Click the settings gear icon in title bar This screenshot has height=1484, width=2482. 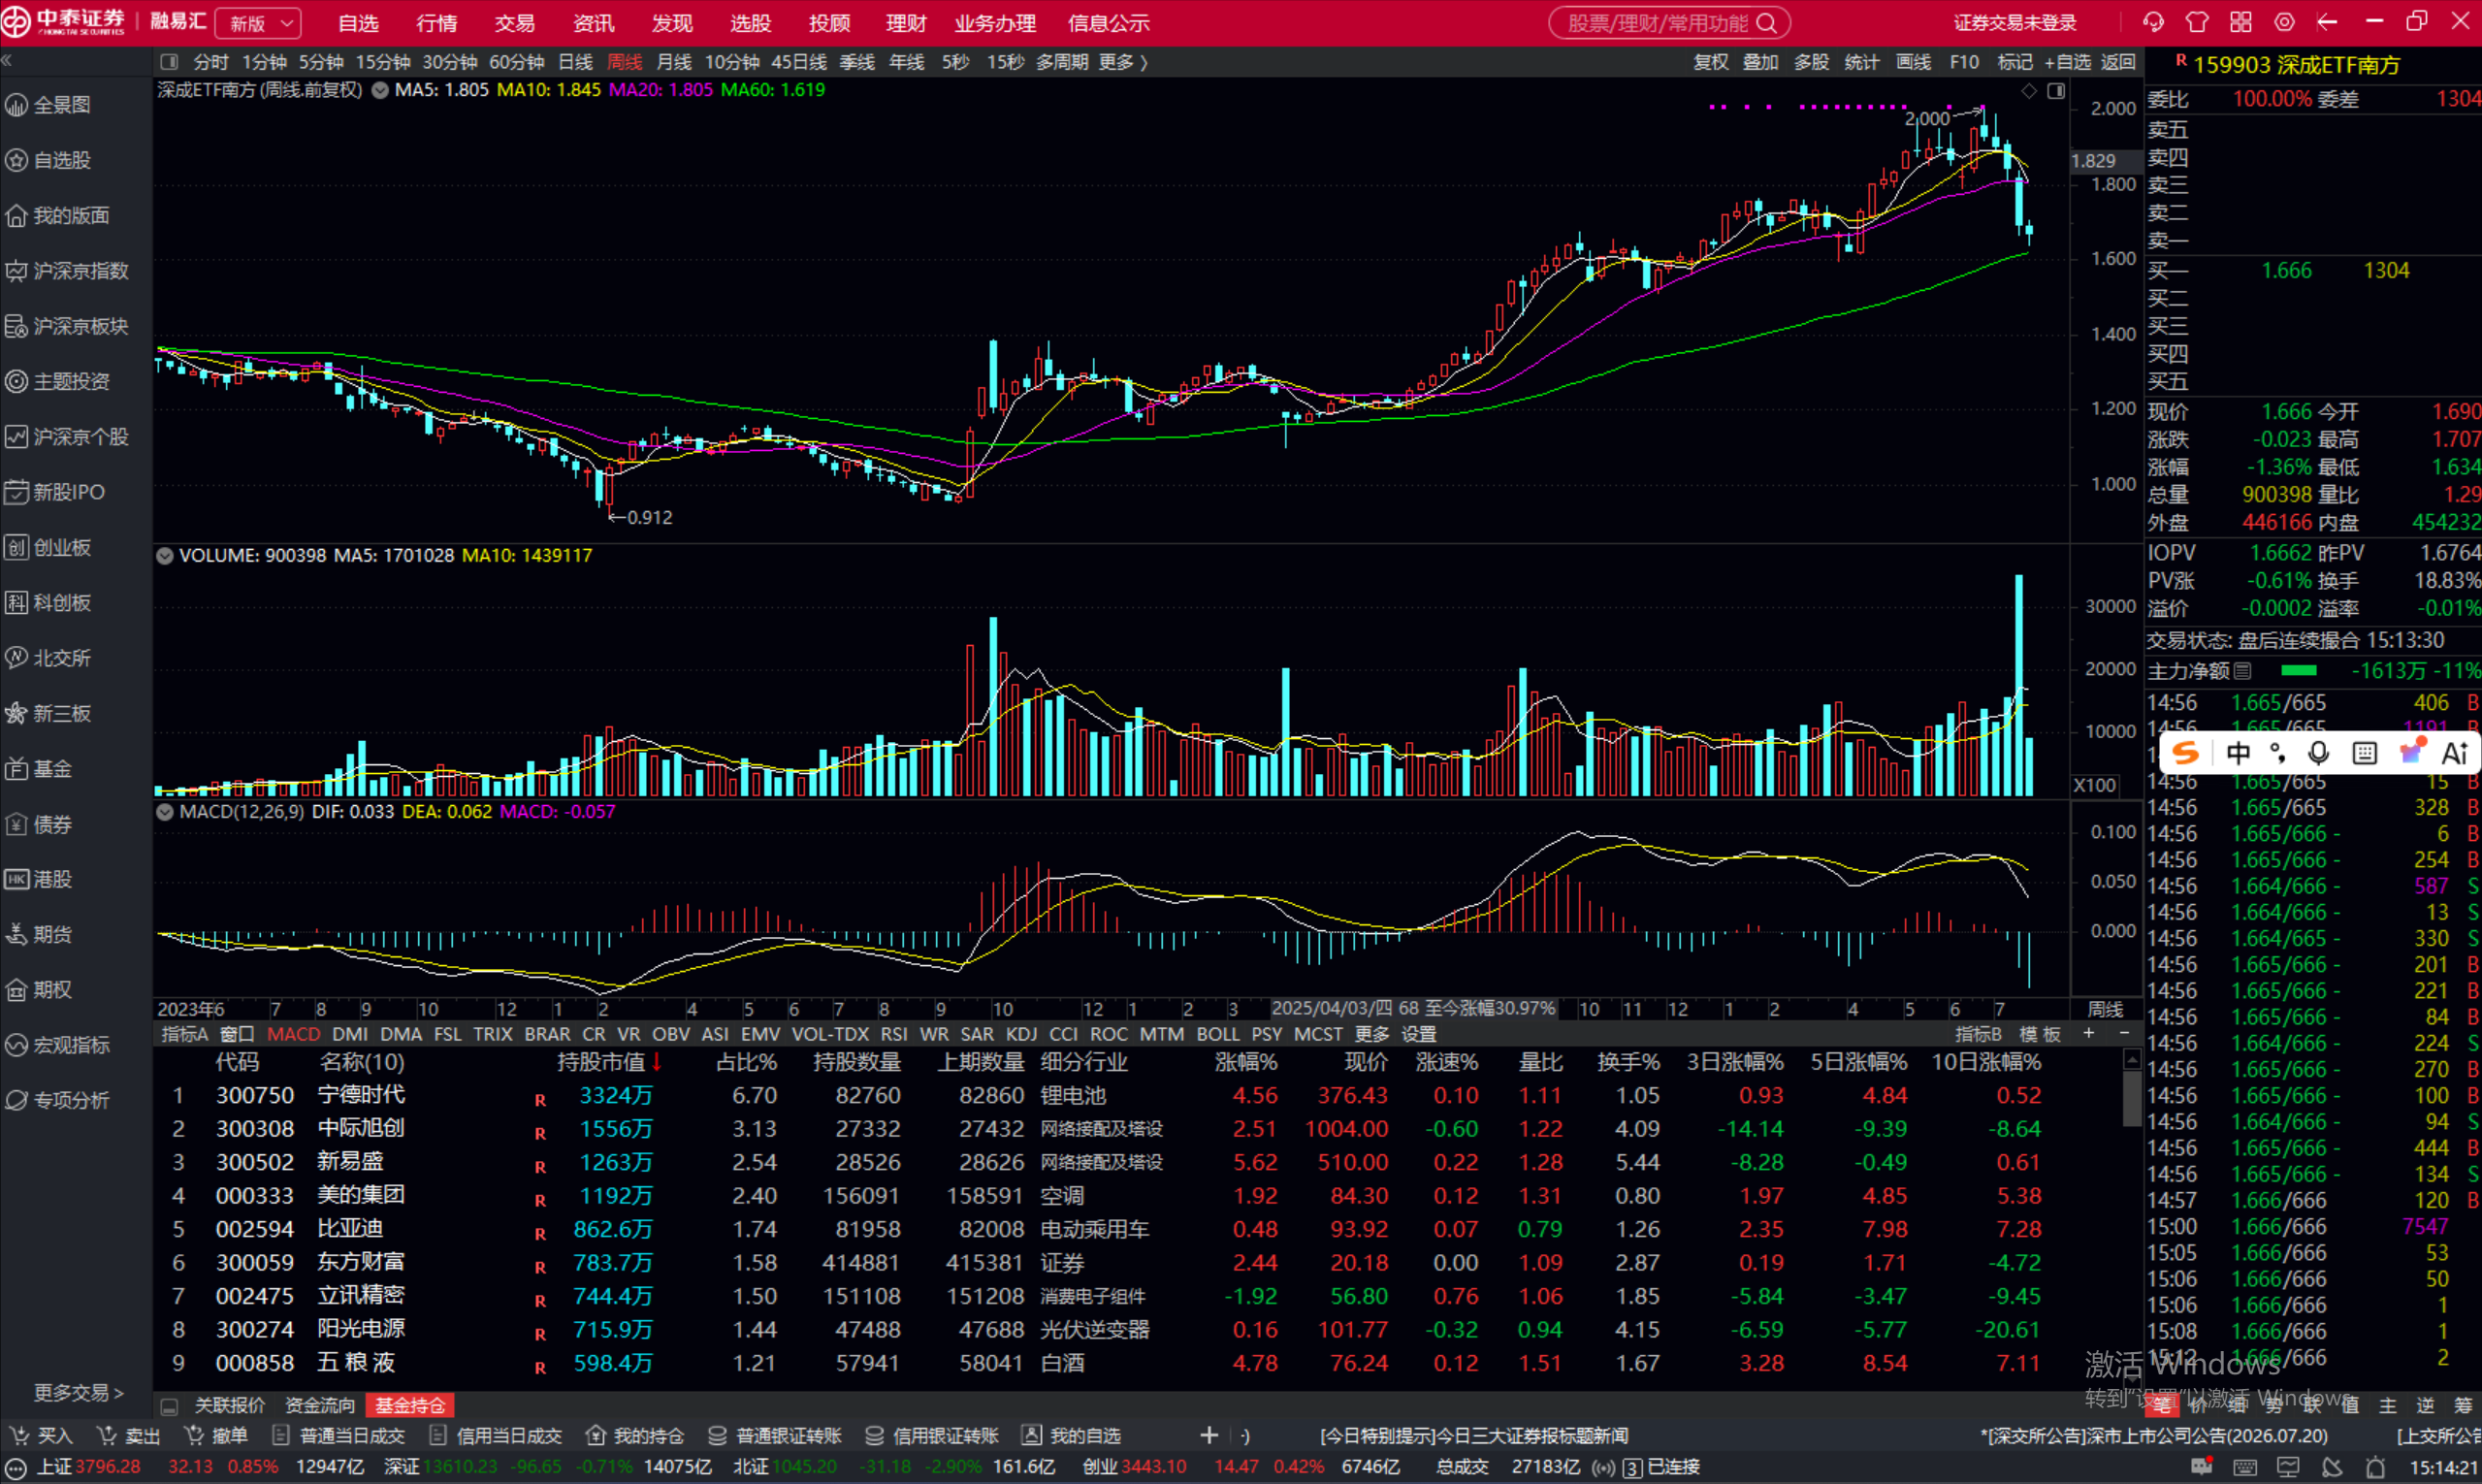pyautogui.click(x=2284, y=22)
